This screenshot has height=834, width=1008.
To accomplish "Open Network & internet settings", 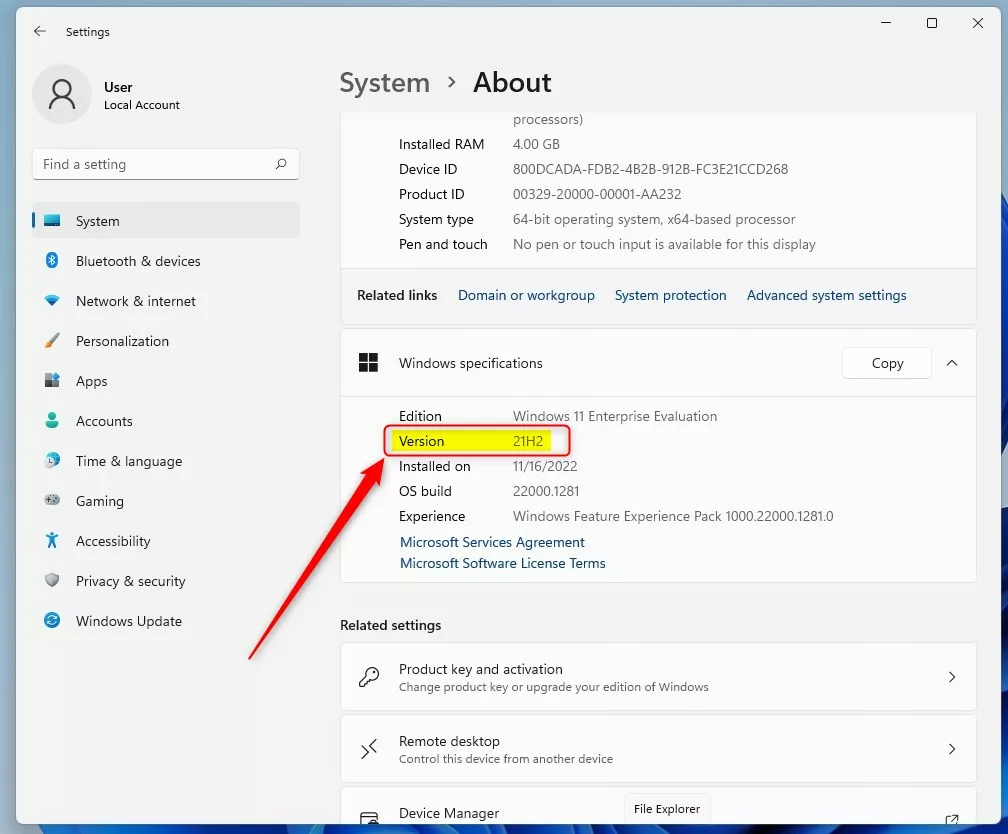I will coord(135,301).
